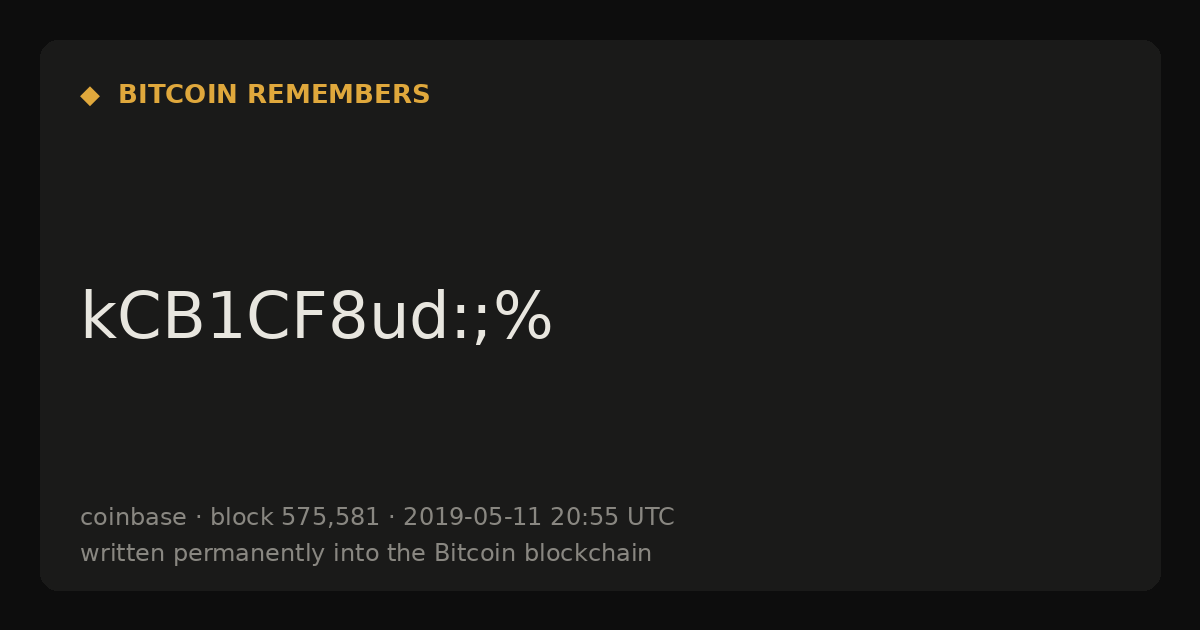Click the empty card area right of the message

[x=850, y=318]
